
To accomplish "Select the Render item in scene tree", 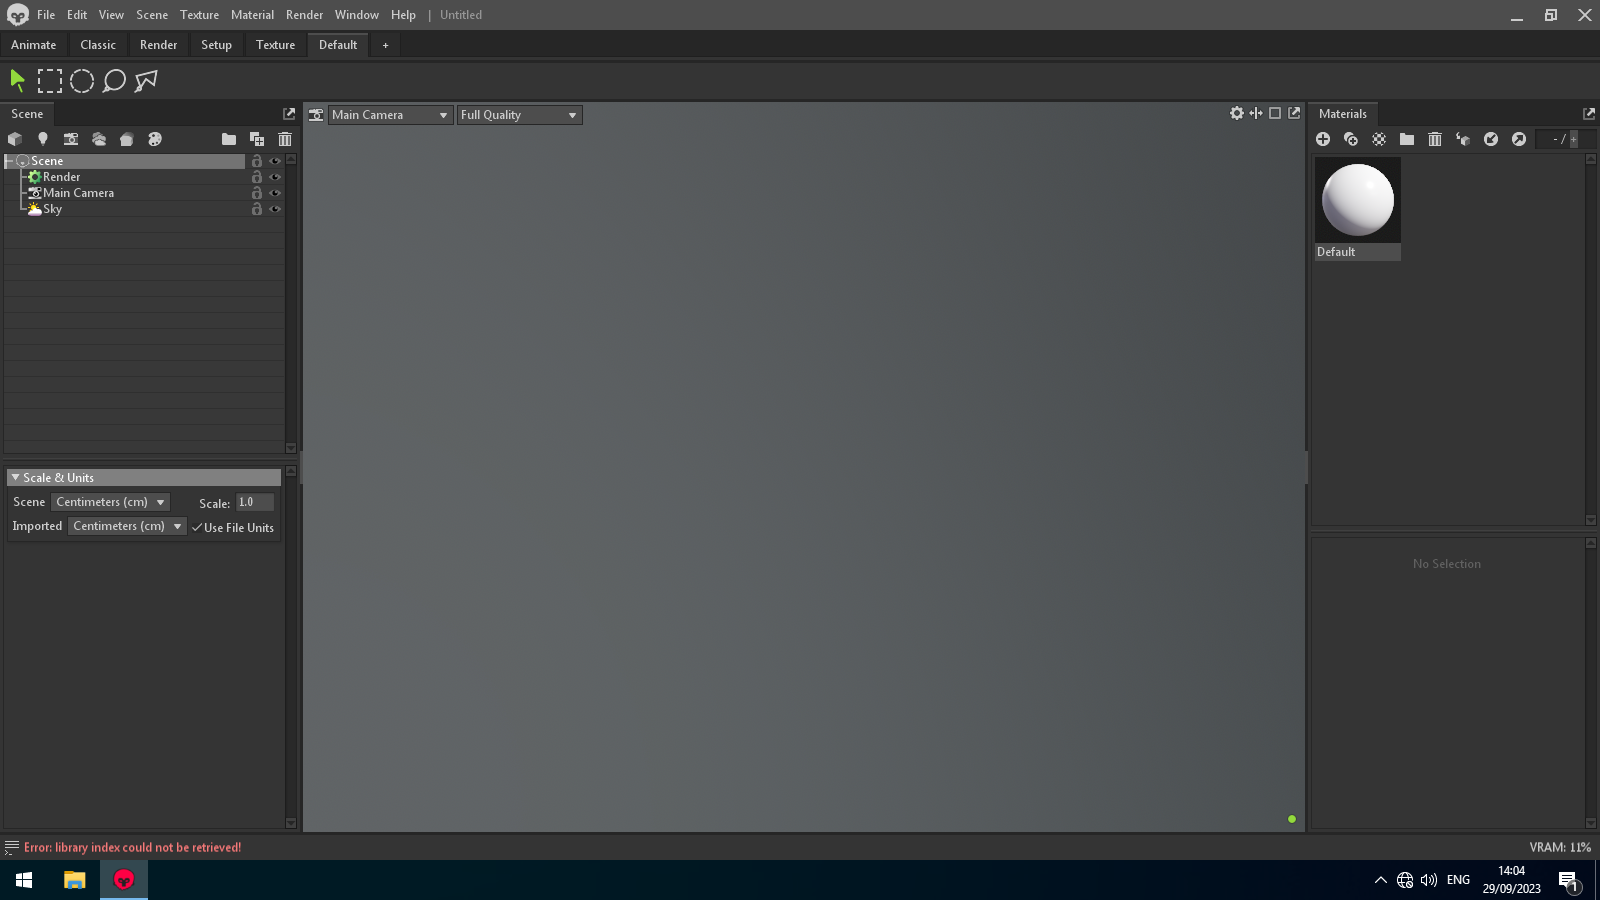I will click(x=61, y=177).
